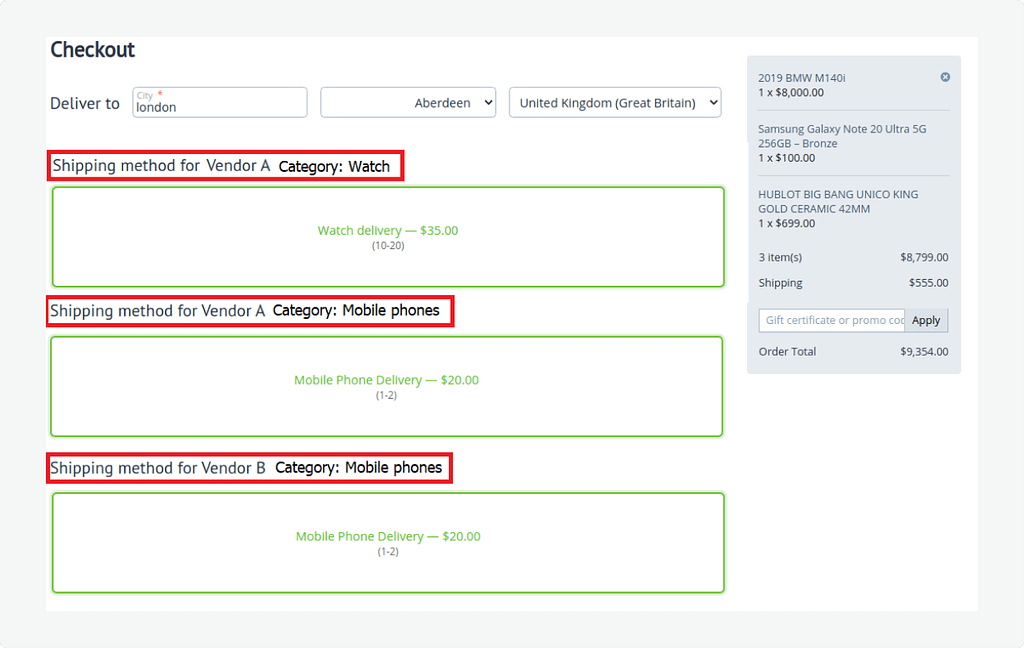Remove the 2019 BMW M140i from cart

point(945,77)
